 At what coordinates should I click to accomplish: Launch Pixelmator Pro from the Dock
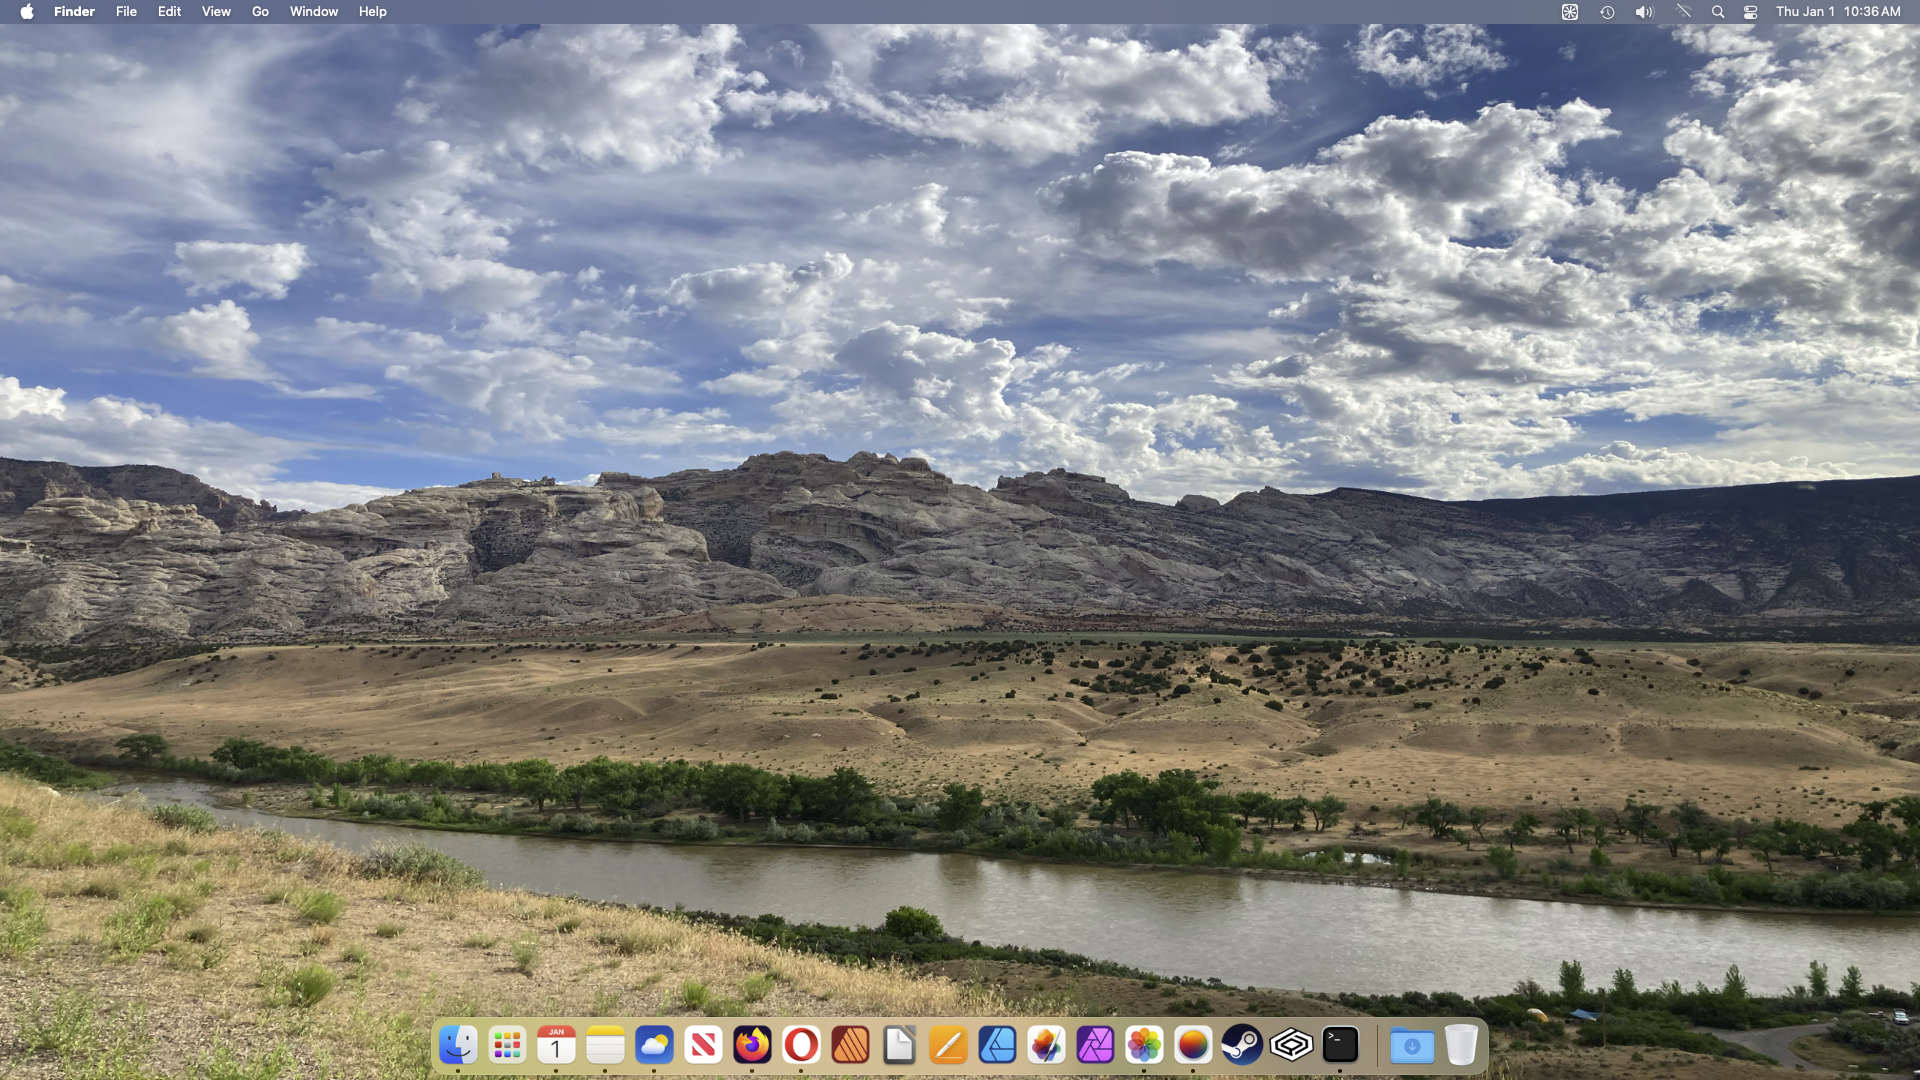[1046, 1046]
